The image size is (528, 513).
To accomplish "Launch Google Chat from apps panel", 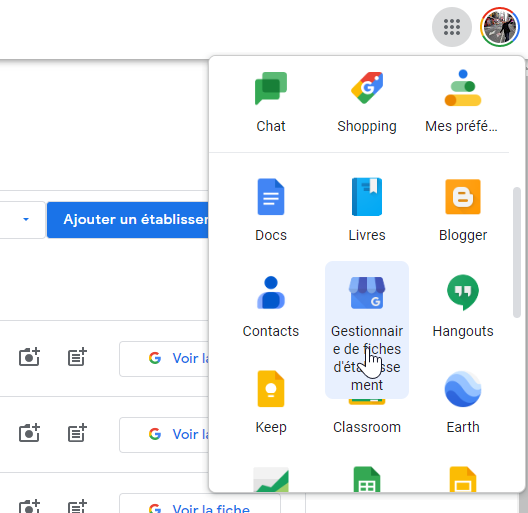I will pyautogui.click(x=271, y=102).
